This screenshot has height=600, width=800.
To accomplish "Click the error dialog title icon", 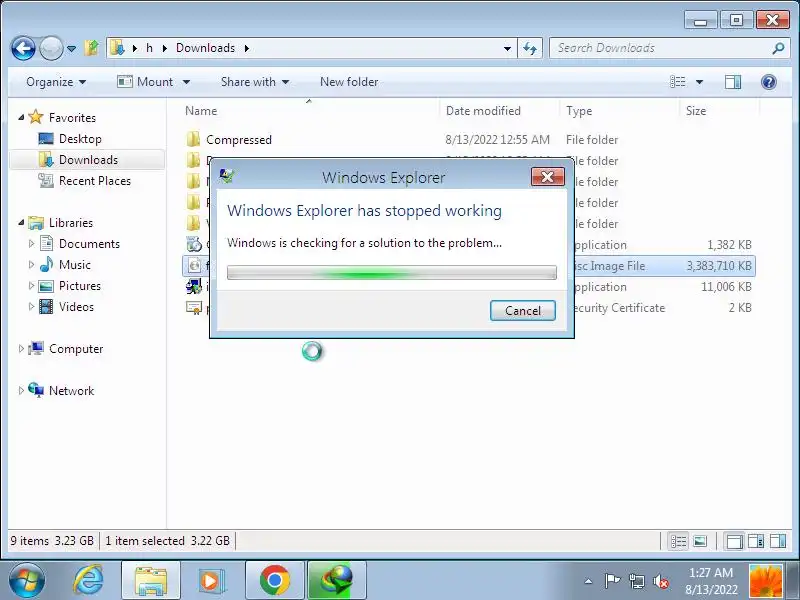I will [x=227, y=176].
